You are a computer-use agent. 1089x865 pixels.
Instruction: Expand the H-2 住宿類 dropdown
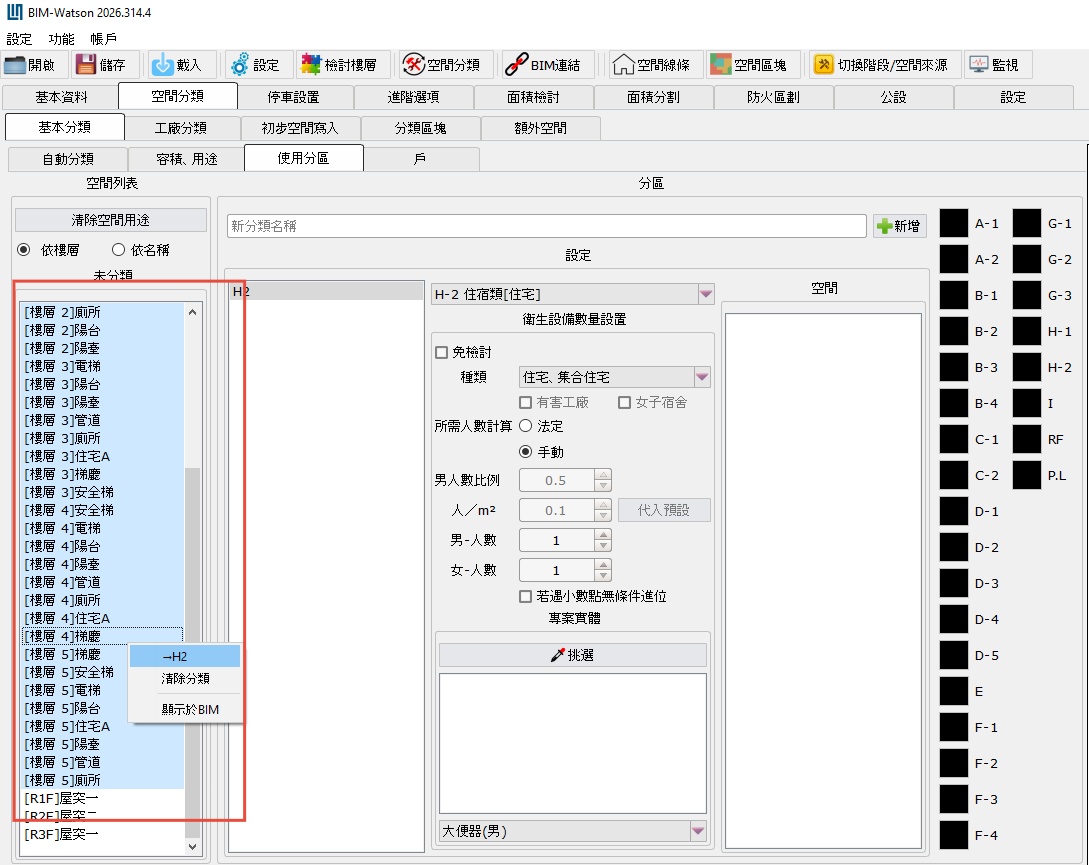[x=706, y=294]
